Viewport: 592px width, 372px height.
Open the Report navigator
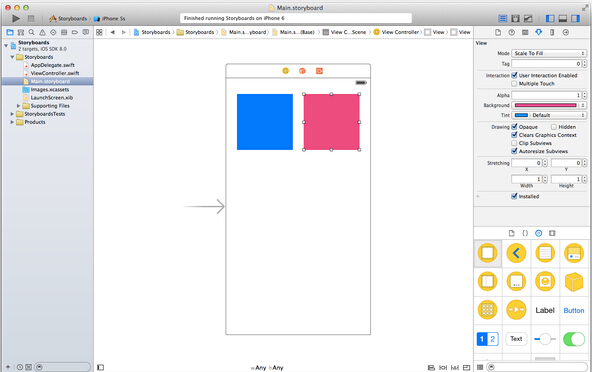(86, 32)
